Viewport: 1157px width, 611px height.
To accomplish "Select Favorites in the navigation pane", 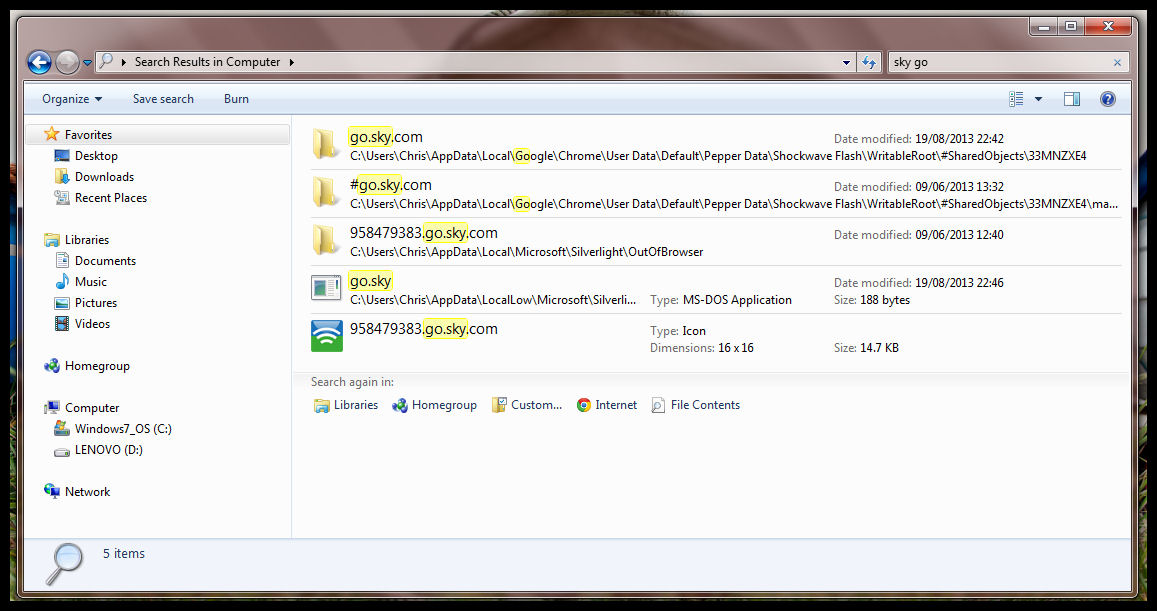I will (x=89, y=135).
